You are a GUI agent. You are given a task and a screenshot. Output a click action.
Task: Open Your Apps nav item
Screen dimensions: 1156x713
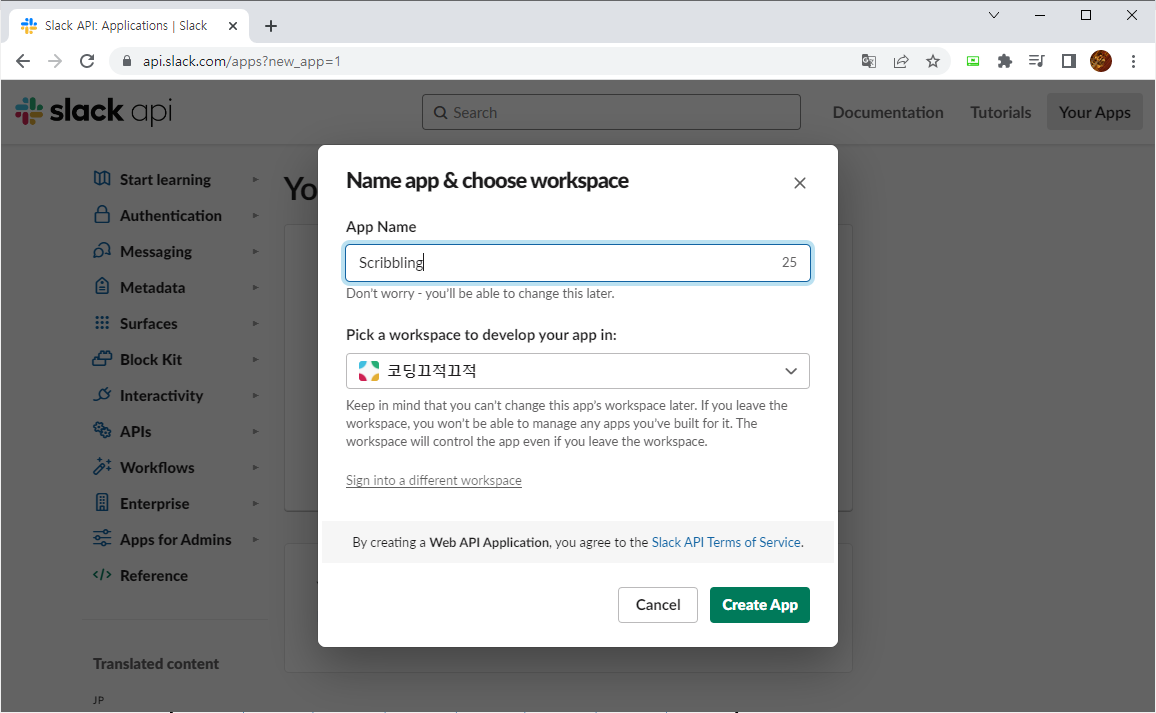coord(1095,112)
